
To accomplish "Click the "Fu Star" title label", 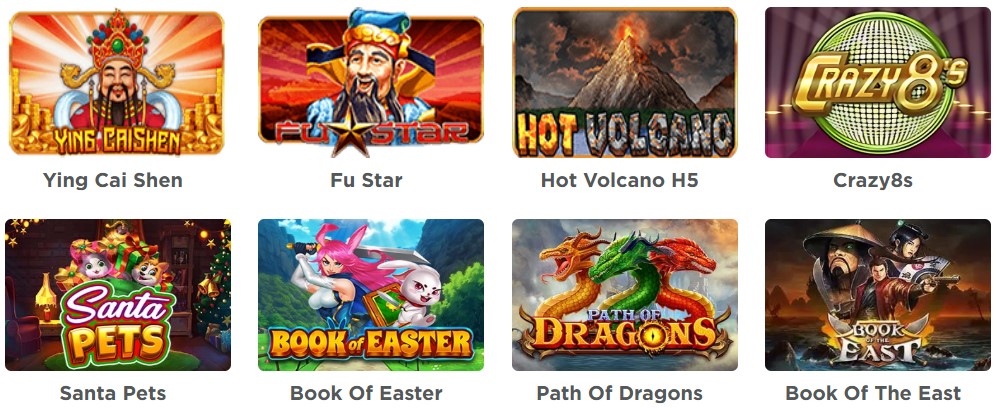I will (366, 180).
